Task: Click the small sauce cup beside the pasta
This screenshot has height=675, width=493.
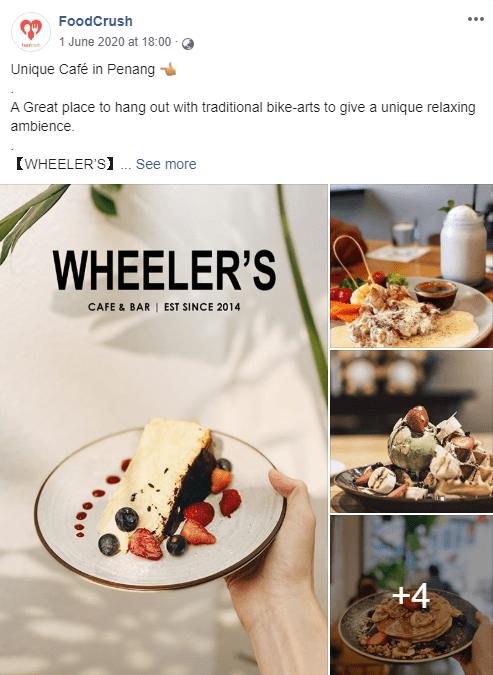Action: coord(436,294)
